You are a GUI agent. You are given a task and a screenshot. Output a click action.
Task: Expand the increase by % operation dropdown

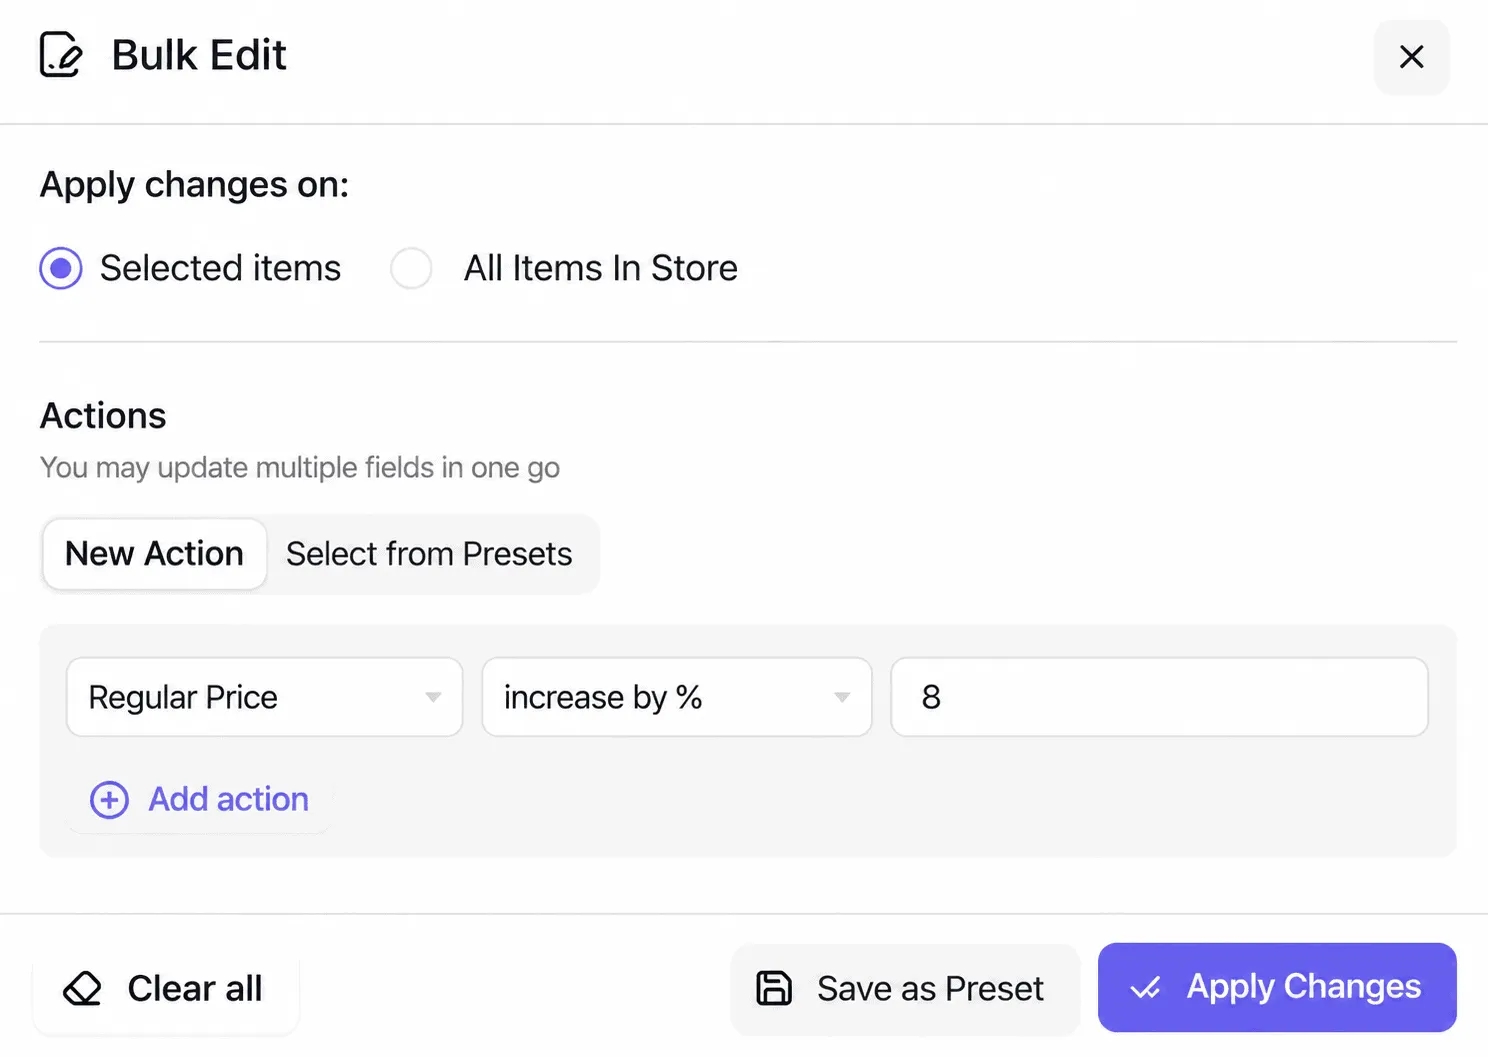(x=677, y=697)
